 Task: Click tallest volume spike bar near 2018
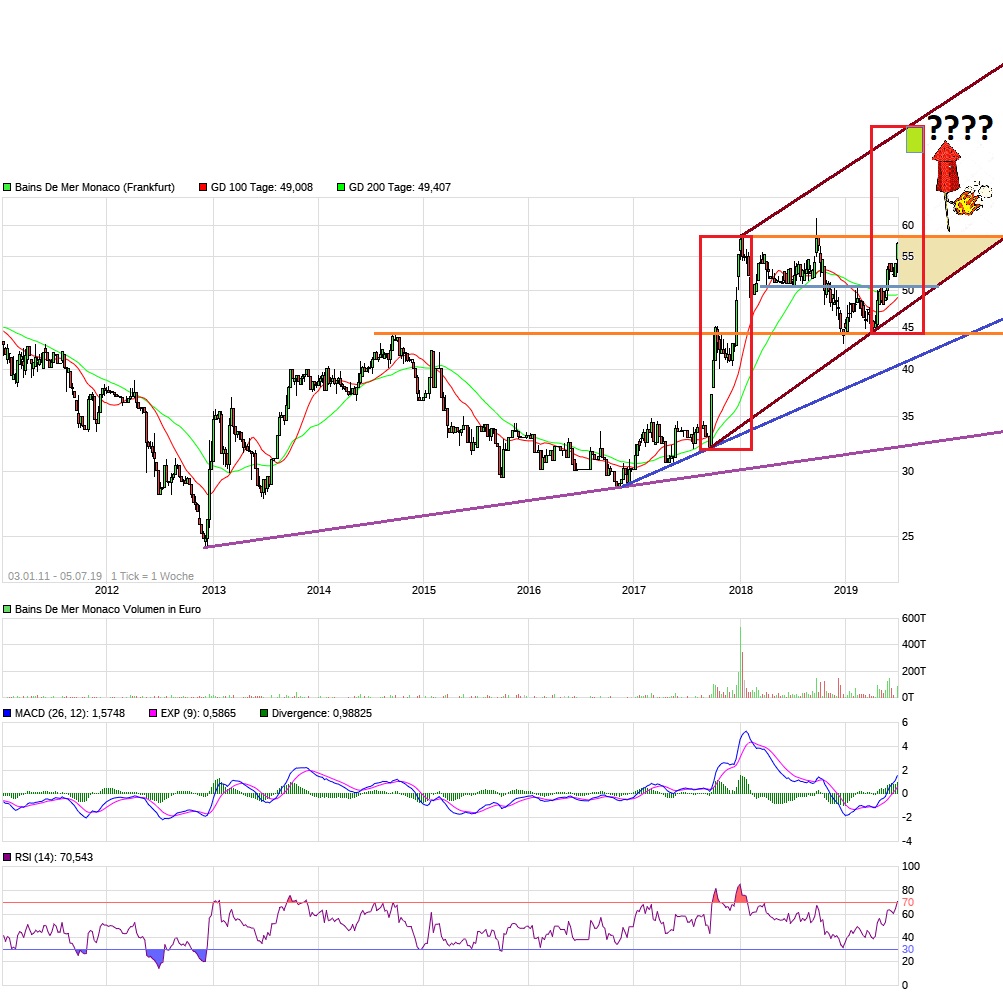(x=741, y=662)
